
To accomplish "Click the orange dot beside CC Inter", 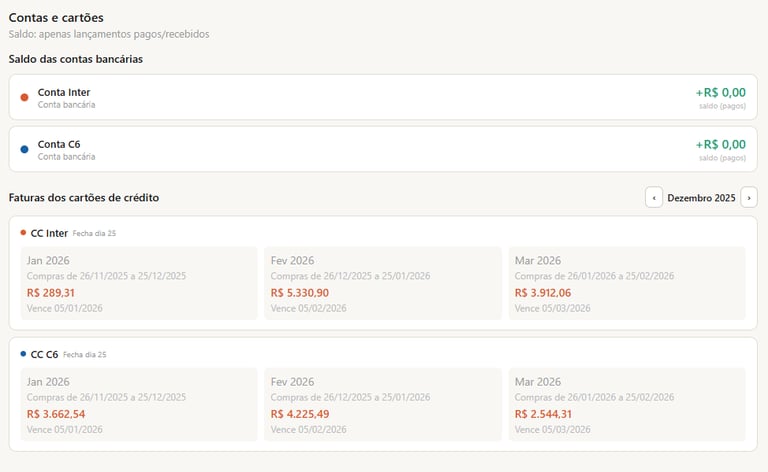I will tap(23, 233).
